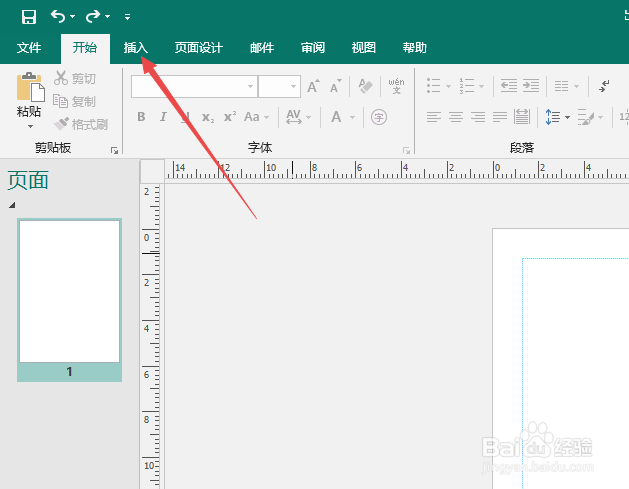Viewport: 629px width, 489px height.
Task: Click the font color A button
Action: coord(336,117)
